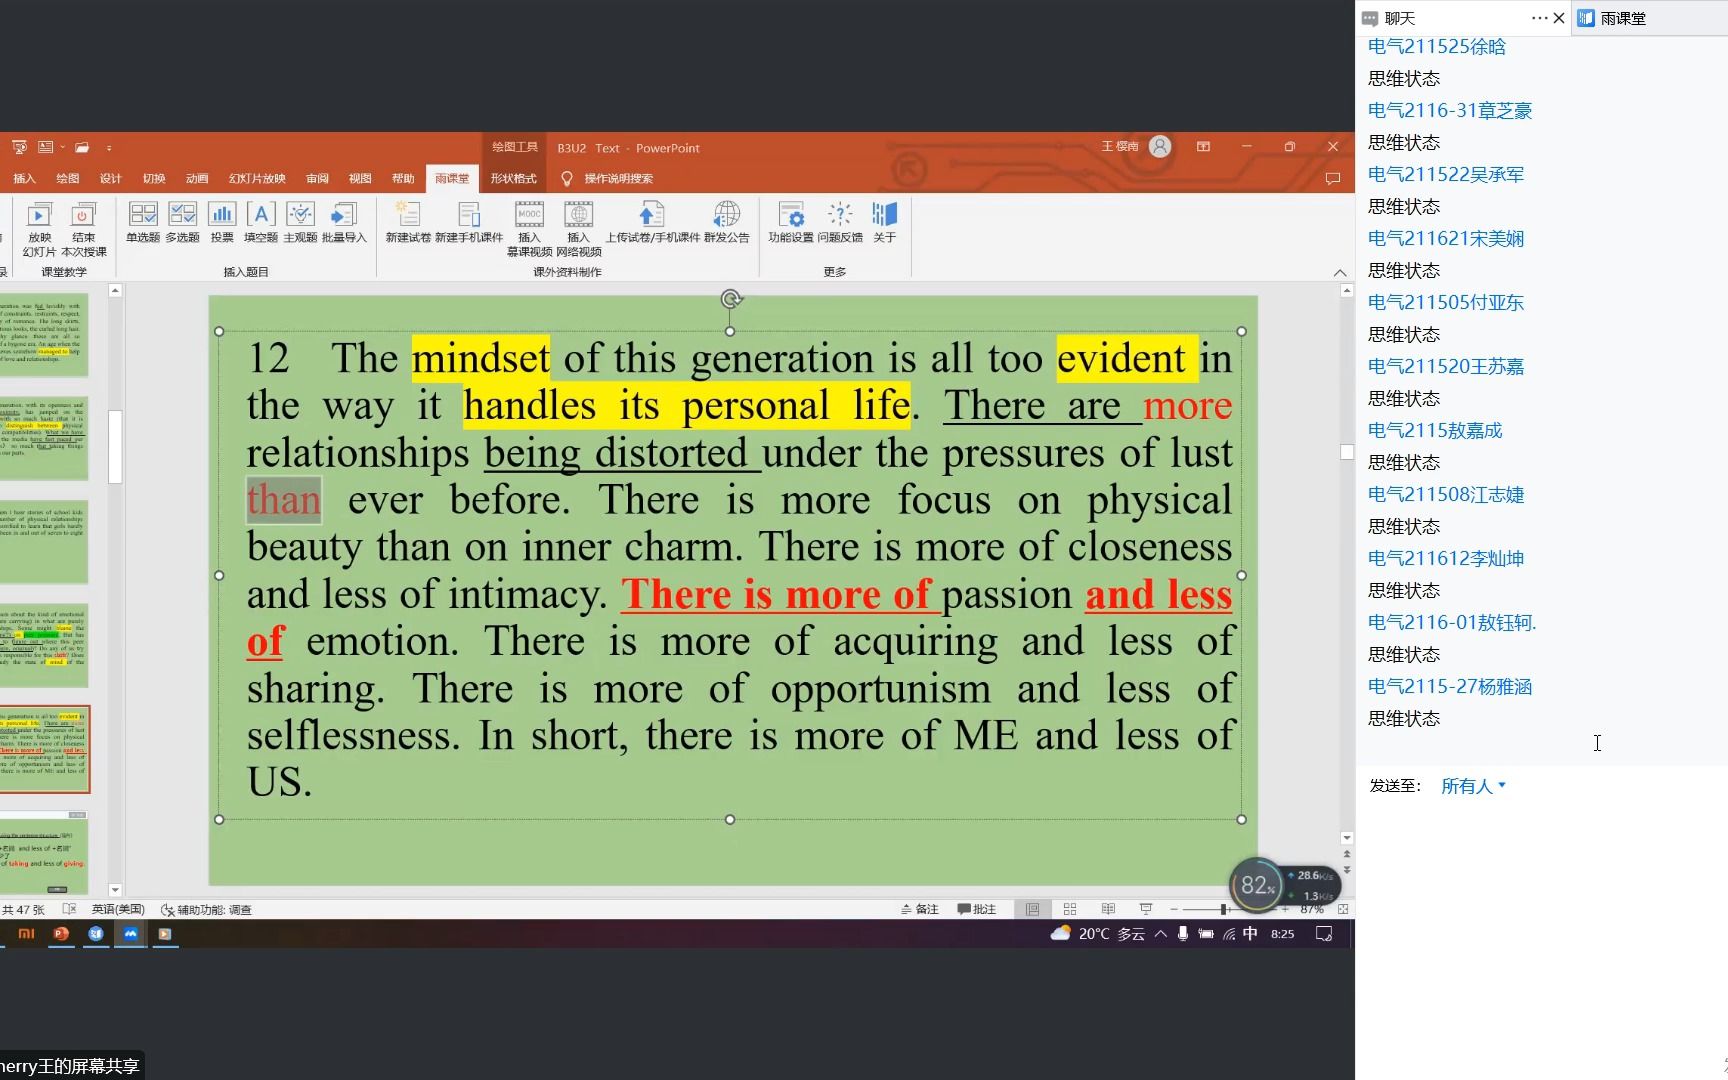Insert a 多选题 multiple-choice question
This screenshot has height=1080, width=1728.
(182, 222)
